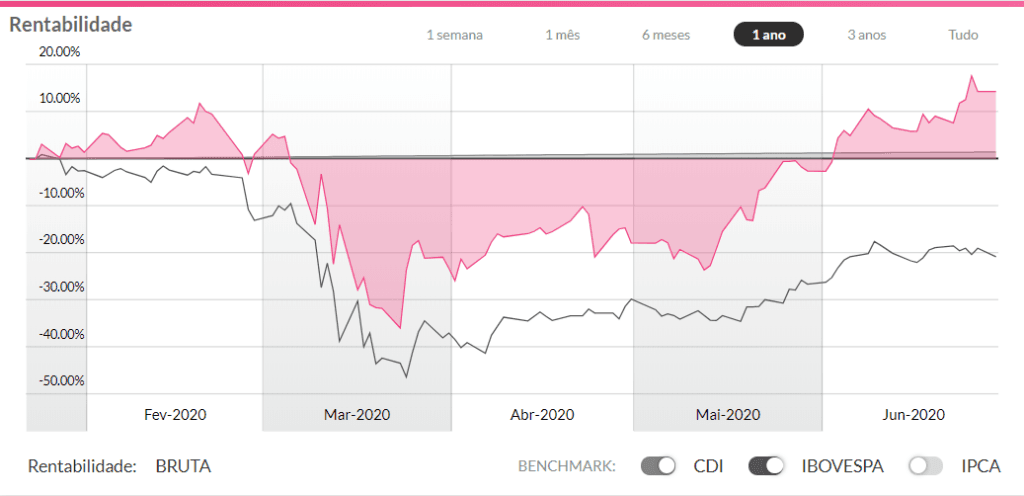
Task: Choose the 3 anos period
Action: tap(867, 35)
